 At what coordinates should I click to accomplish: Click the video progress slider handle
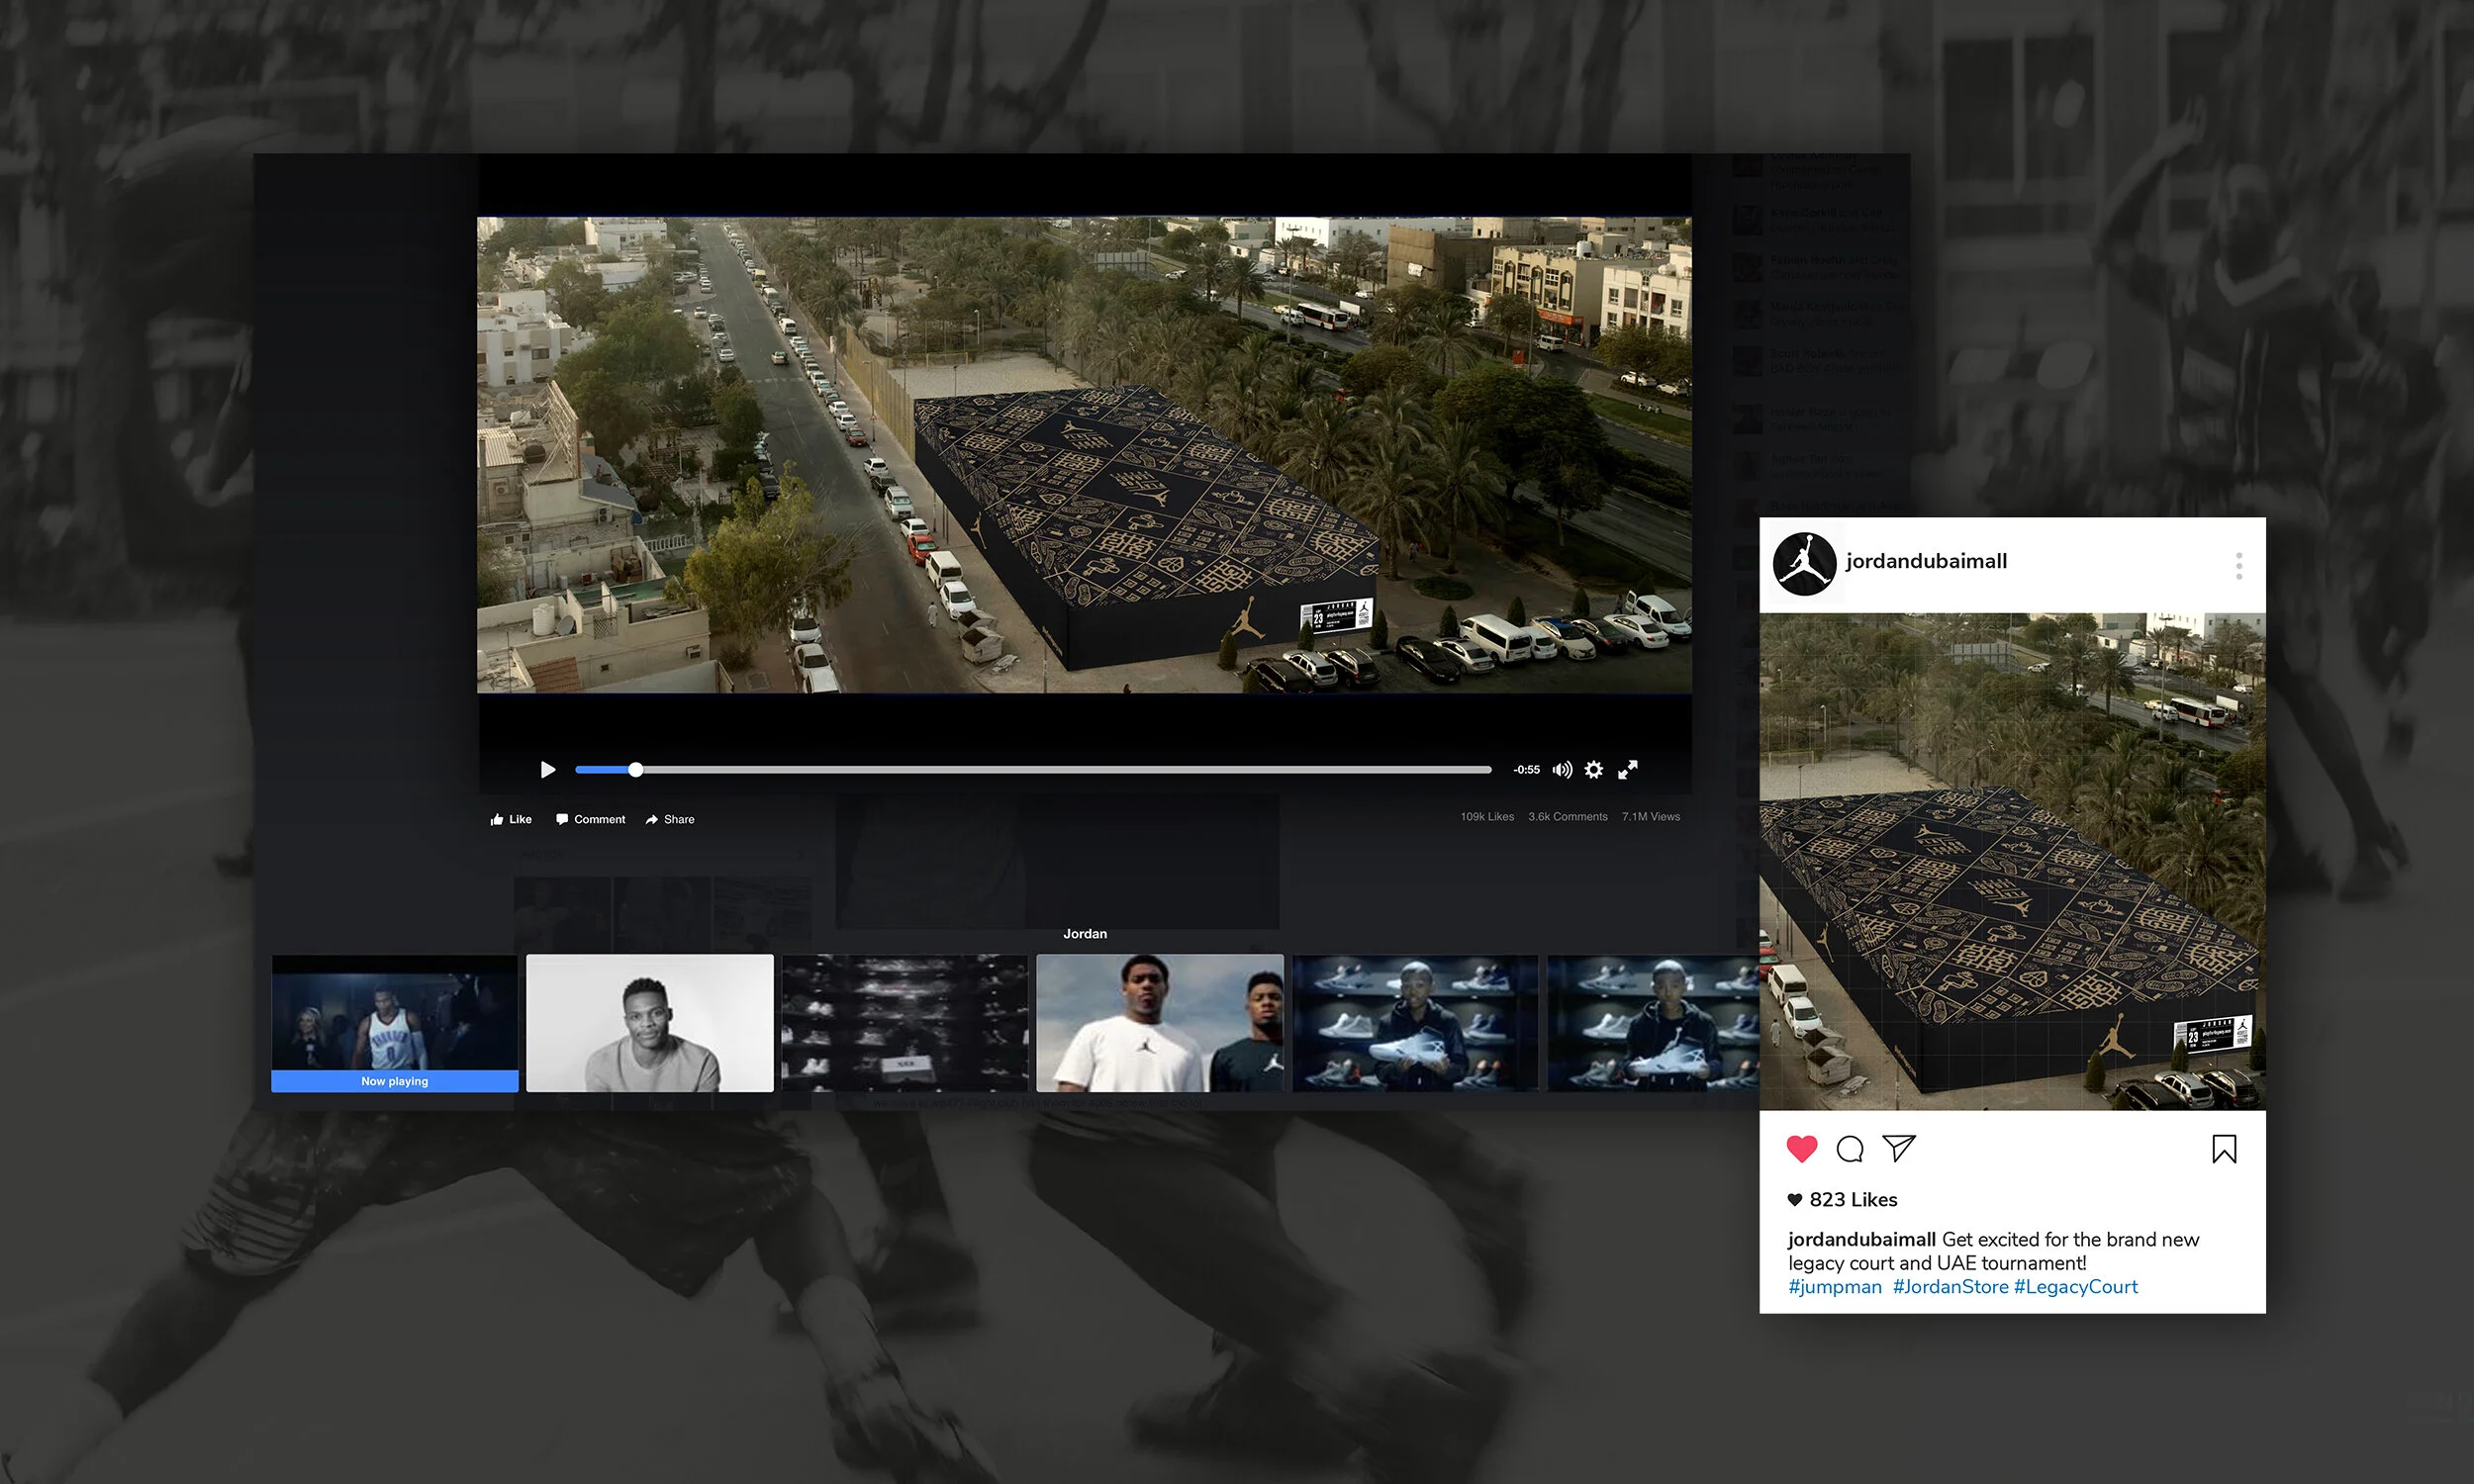(x=636, y=769)
